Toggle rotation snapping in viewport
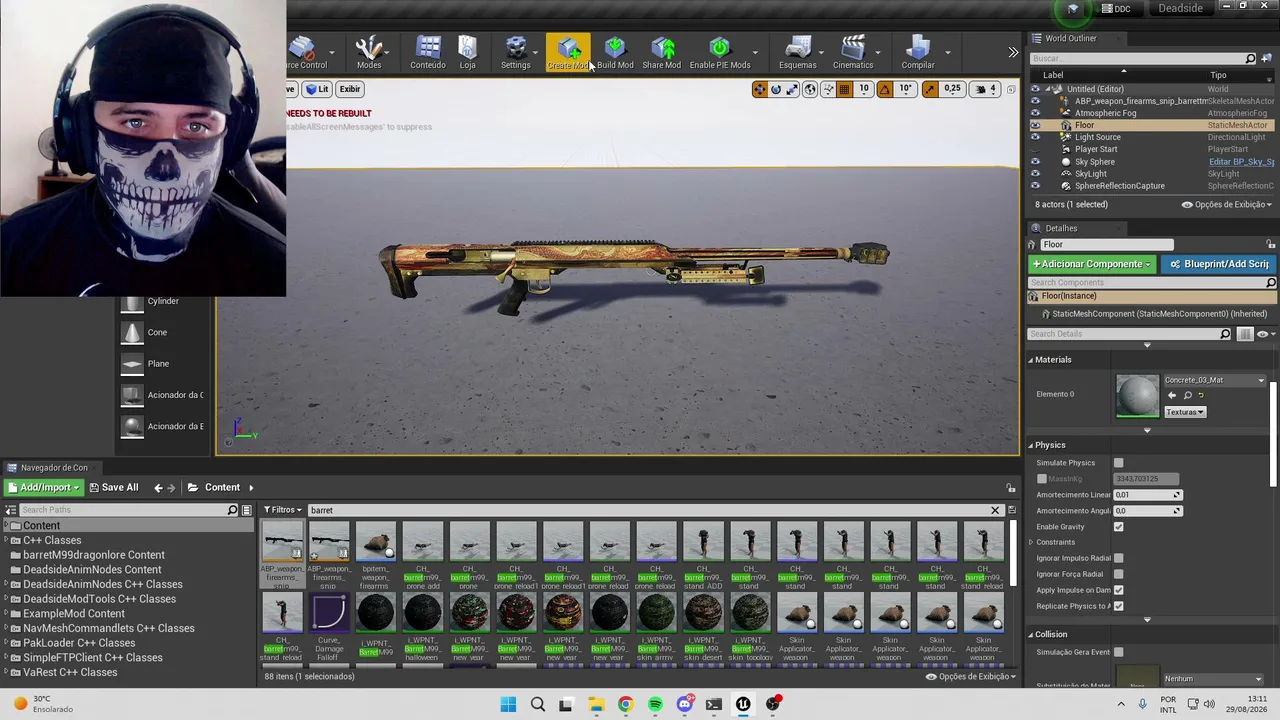The height and width of the screenshot is (720, 1280). (x=885, y=89)
